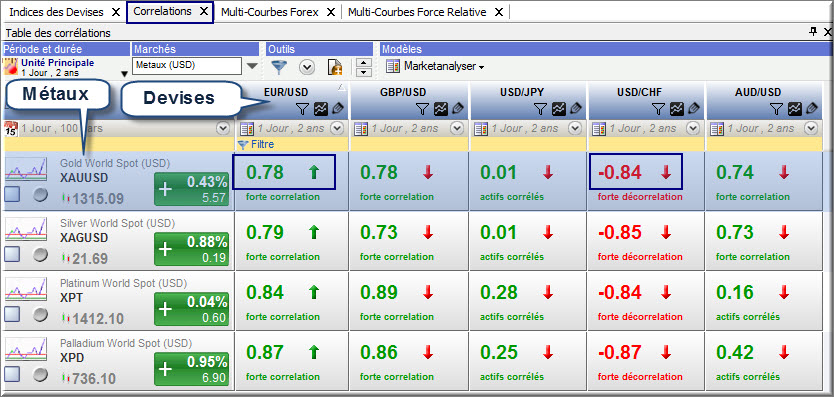
Task: Click the table icon beside EUR/USD period
Action: click(247, 128)
